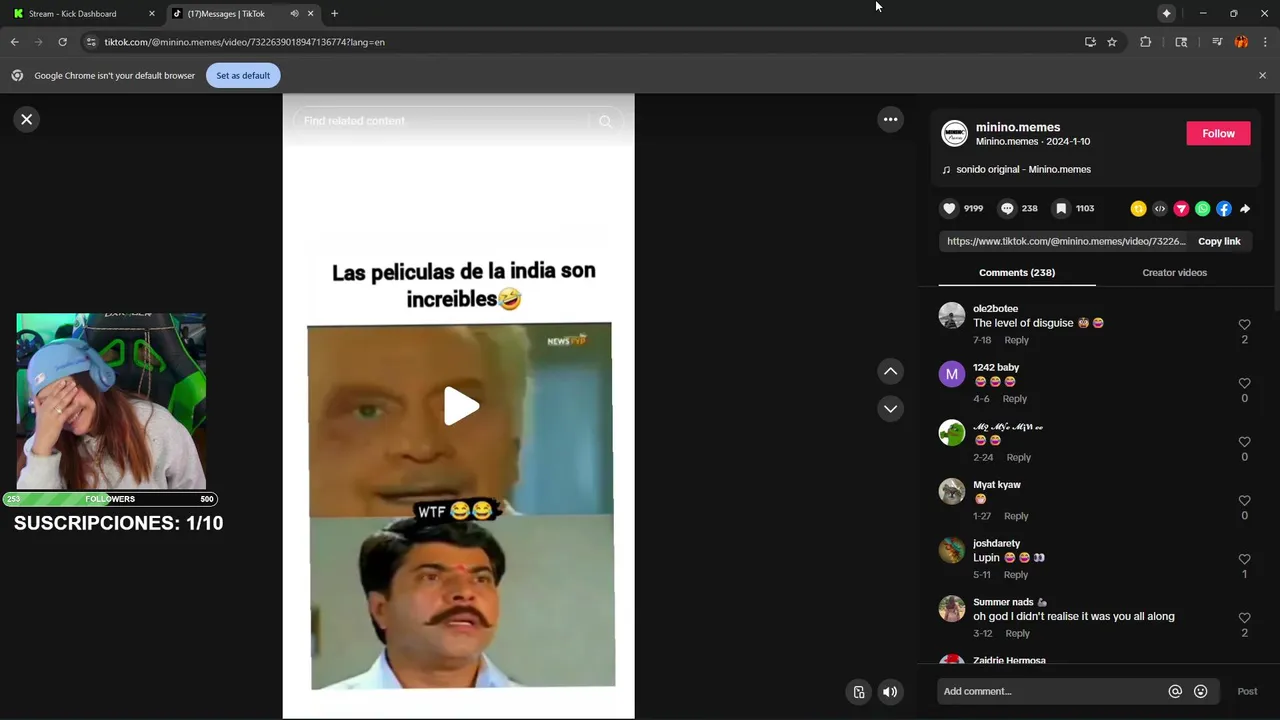Open a new browser tab
This screenshot has height=720, width=1280.
pyautogui.click(x=334, y=14)
